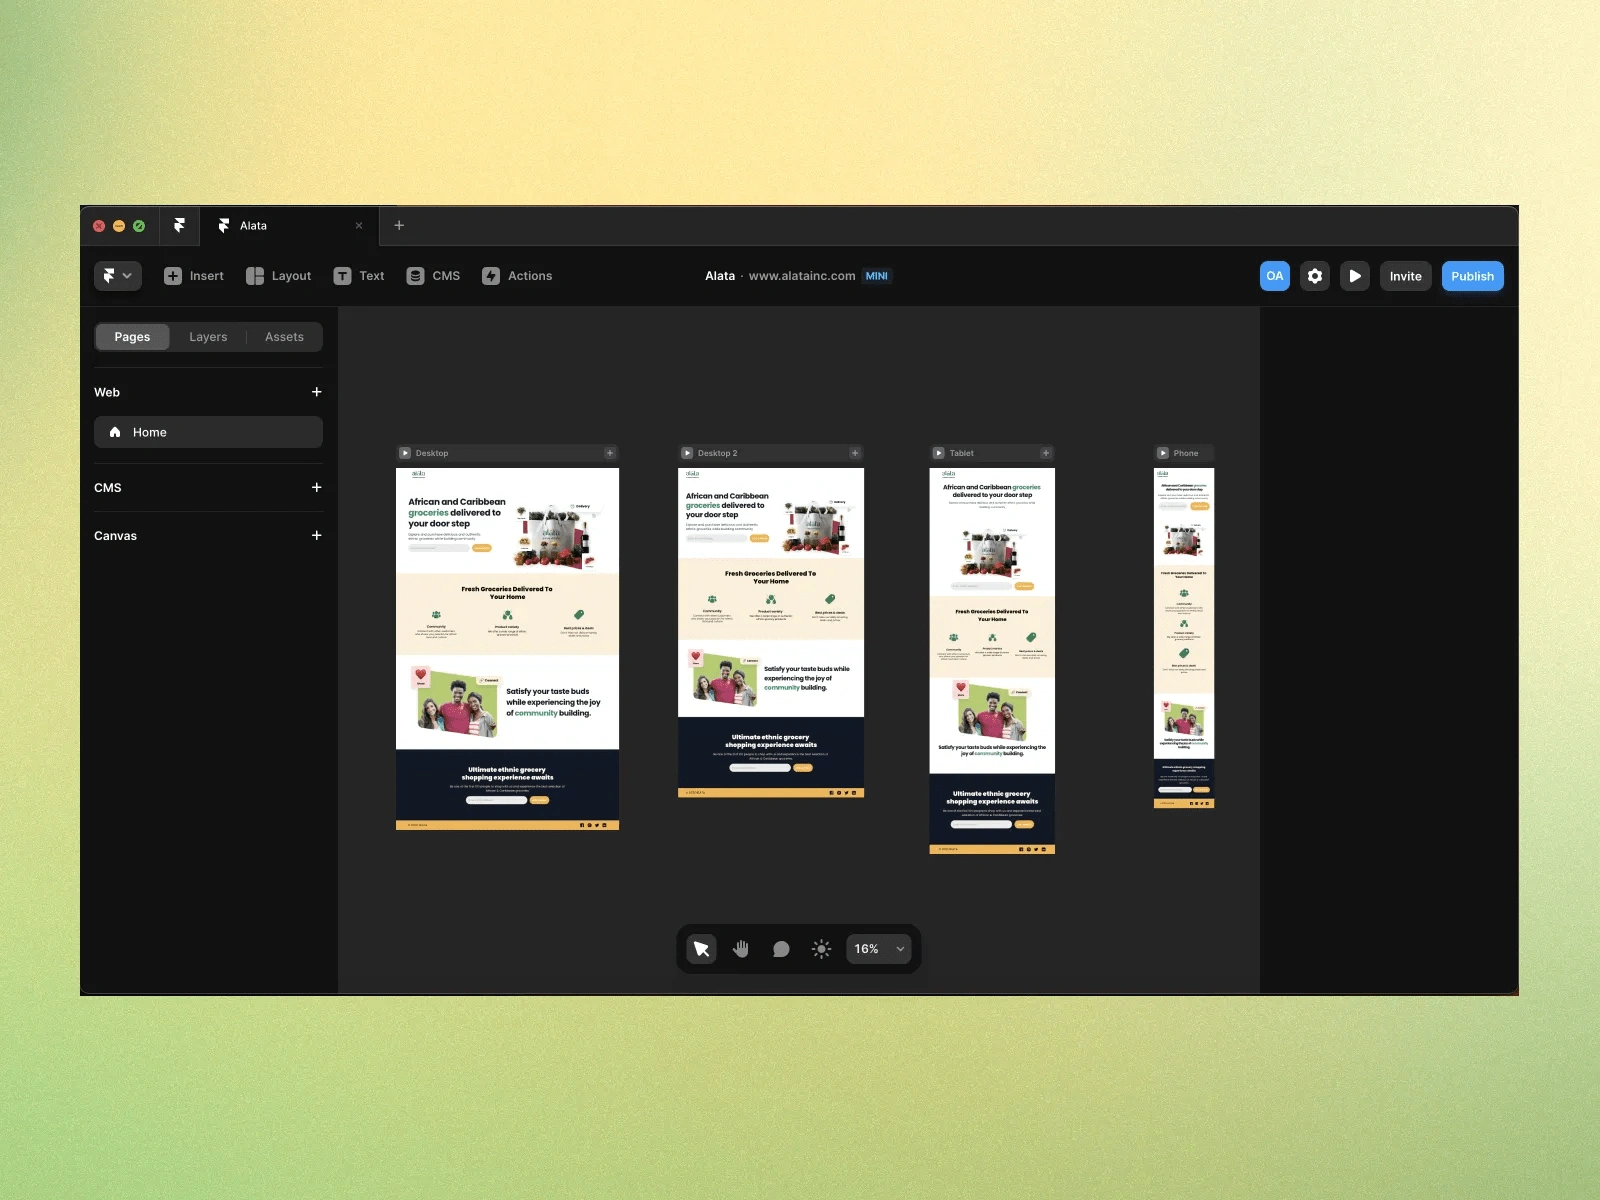1600x1200 pixels.
Task: Add breakpoint next to Desktop 2
Action: (855, 453)
